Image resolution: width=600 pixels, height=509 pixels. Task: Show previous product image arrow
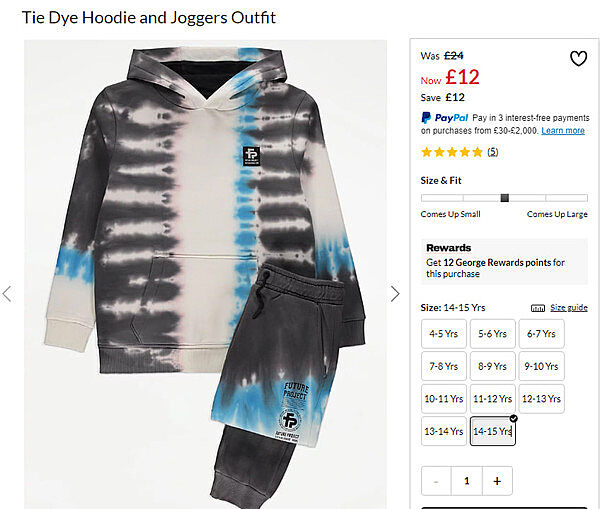(7, 294)
